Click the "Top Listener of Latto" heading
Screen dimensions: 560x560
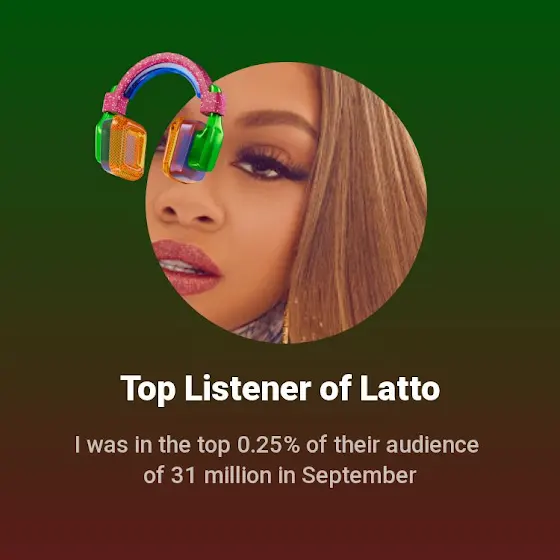click(x=280, y=389)
